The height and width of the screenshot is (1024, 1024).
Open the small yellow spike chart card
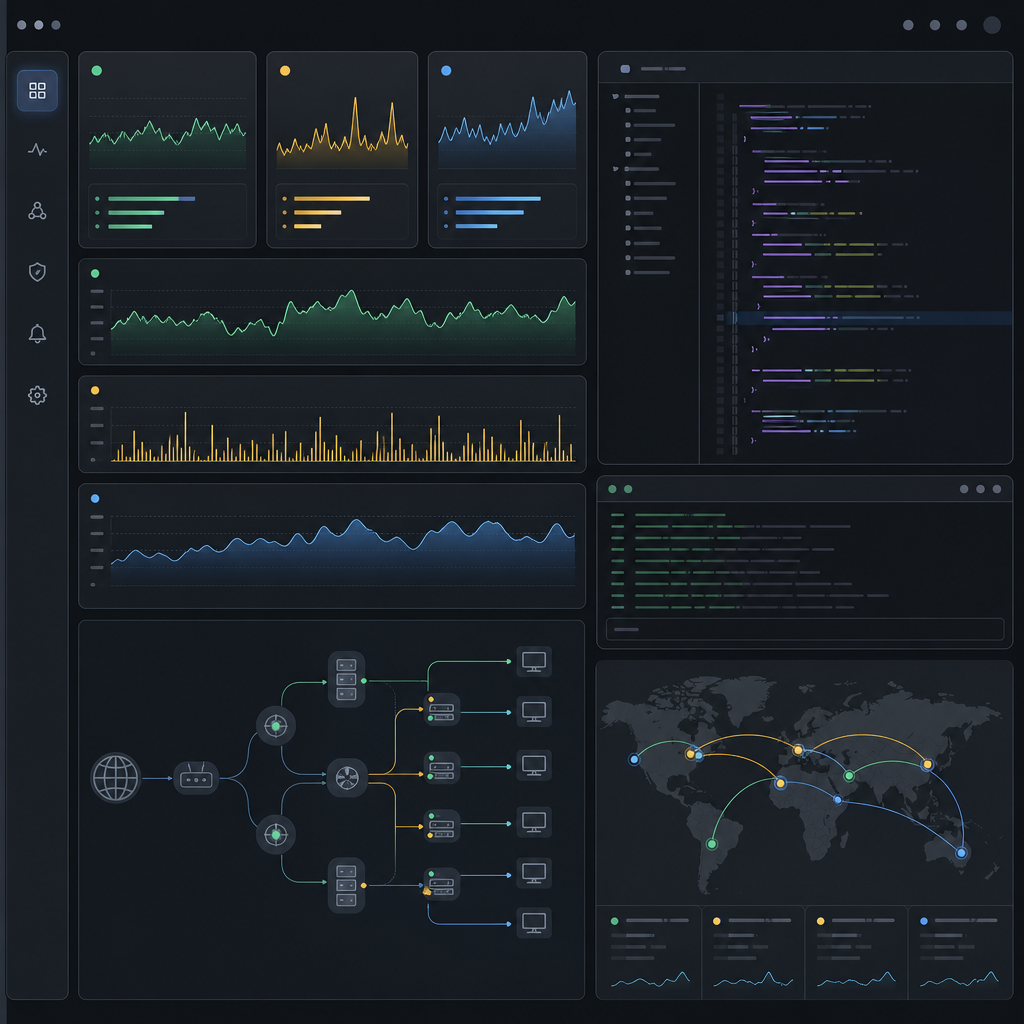click(x=342, y=150)
